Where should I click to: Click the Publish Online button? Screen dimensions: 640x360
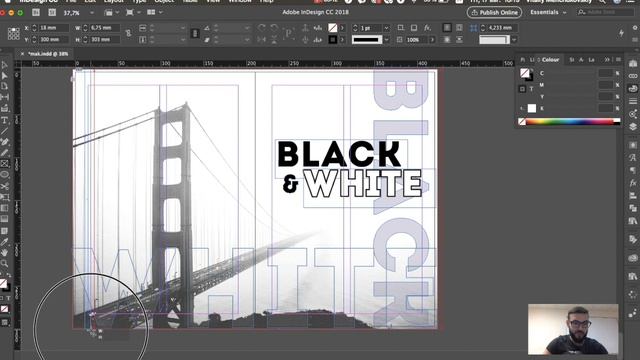pyautogui.click(x=494, y=13)
